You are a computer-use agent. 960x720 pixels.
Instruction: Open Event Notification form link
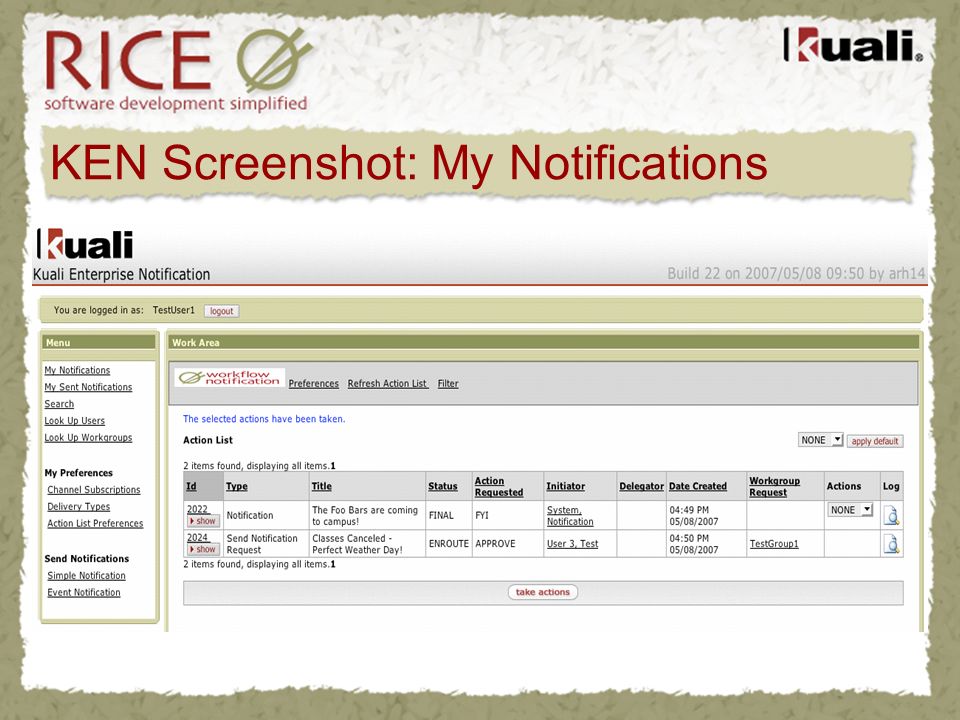(84, 593)
